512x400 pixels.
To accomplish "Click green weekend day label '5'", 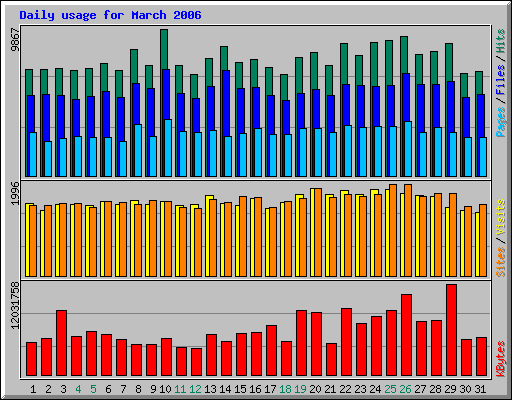I will 93,389.
